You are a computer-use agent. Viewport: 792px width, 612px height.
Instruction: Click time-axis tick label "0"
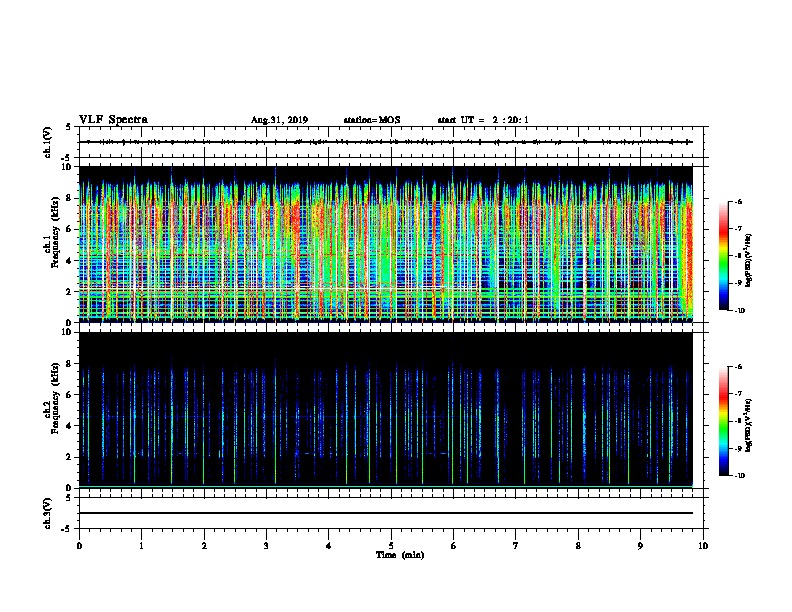coord(79,546)
